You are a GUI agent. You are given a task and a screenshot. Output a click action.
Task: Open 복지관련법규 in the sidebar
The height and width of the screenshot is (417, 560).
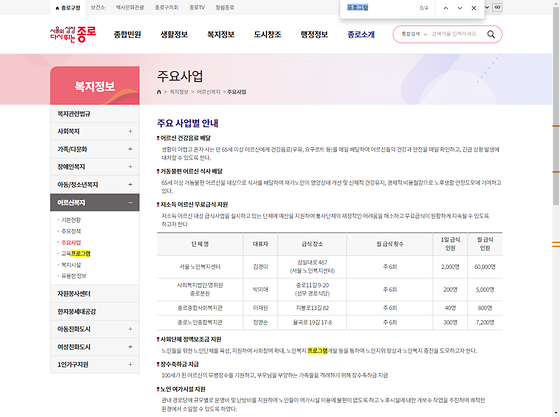95,114
